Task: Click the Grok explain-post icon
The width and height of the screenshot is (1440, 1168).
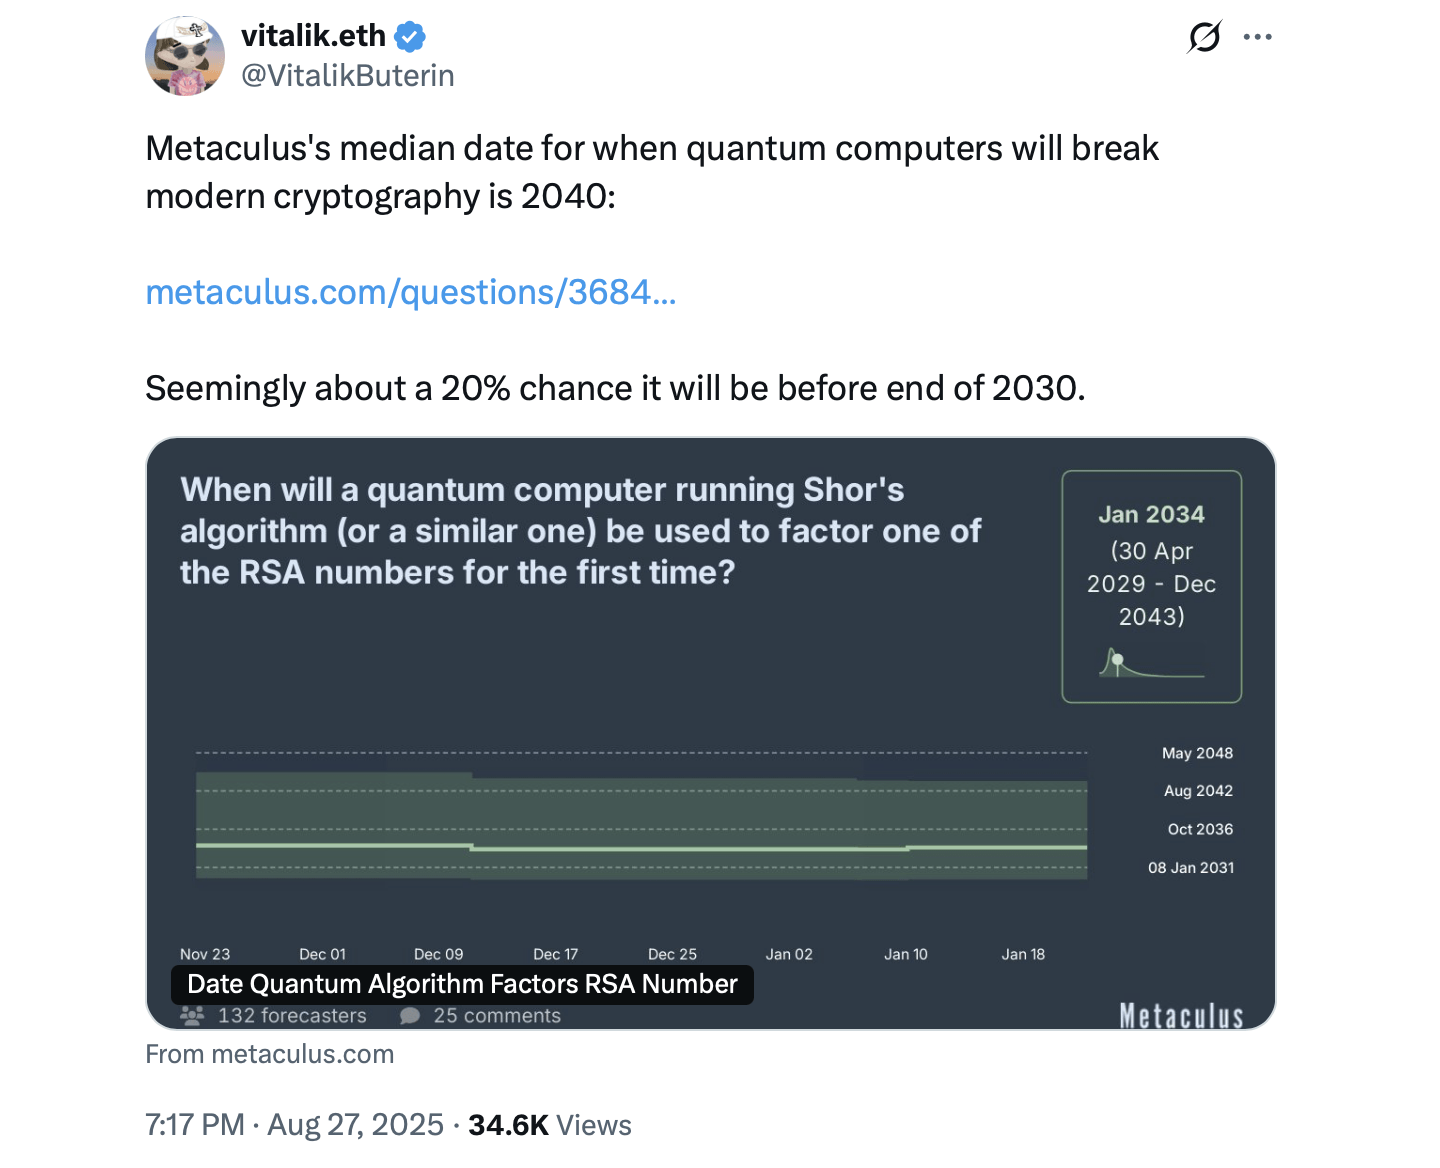Action: (x=1204, y=38)
